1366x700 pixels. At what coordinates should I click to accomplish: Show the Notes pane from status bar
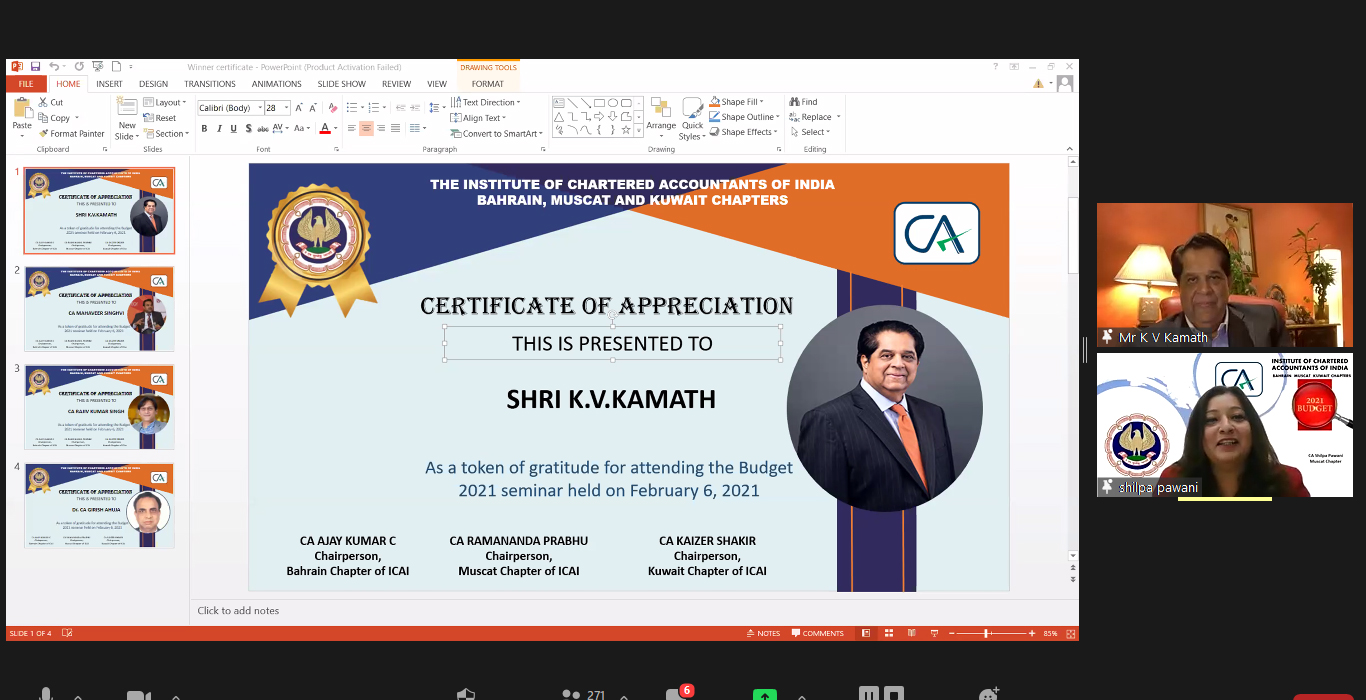(762, 633)
